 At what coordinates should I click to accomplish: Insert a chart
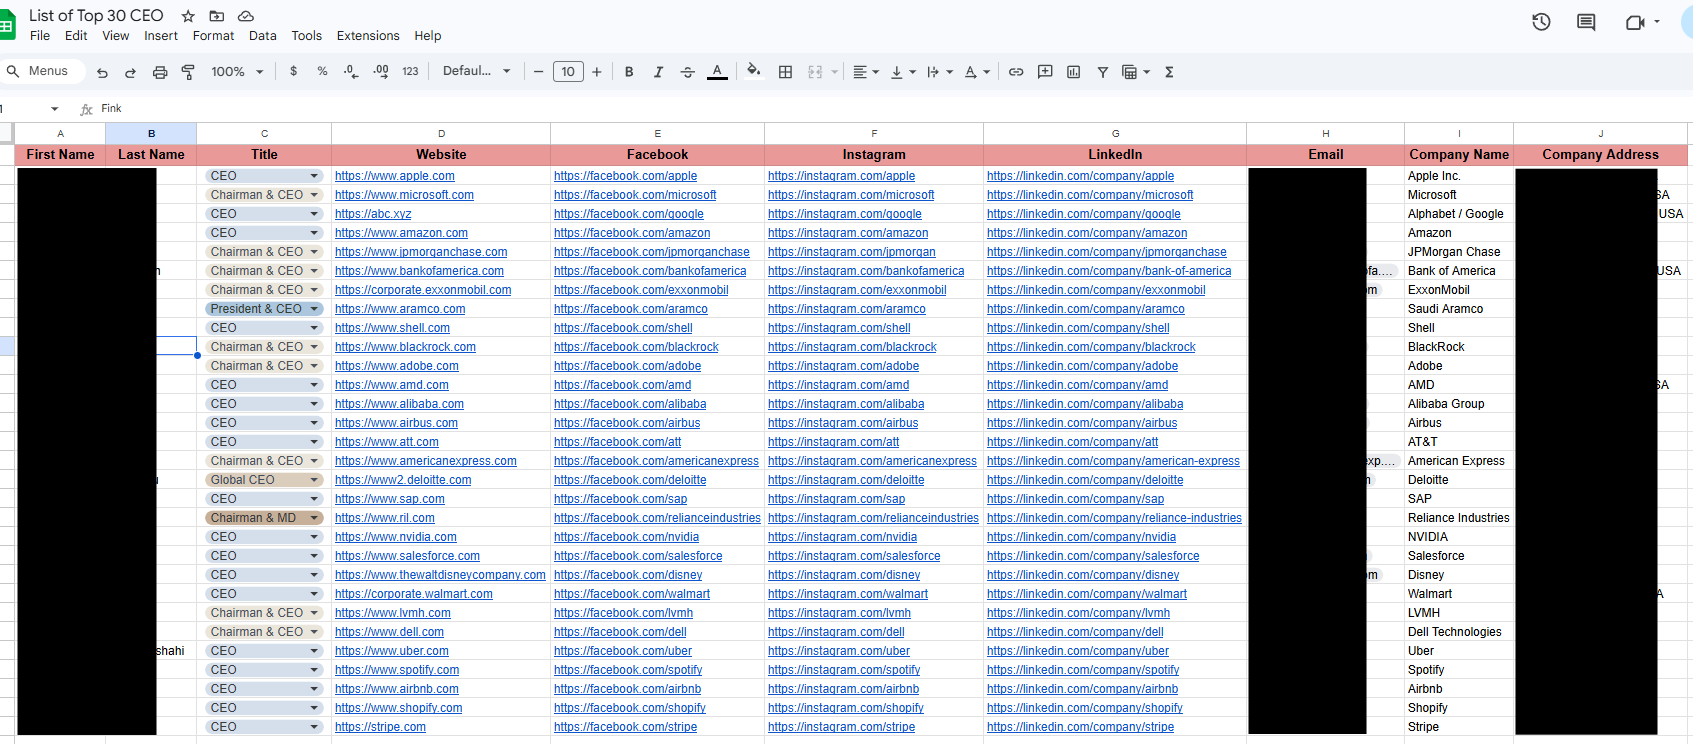pyautogui.click(x=1074, y=72)
